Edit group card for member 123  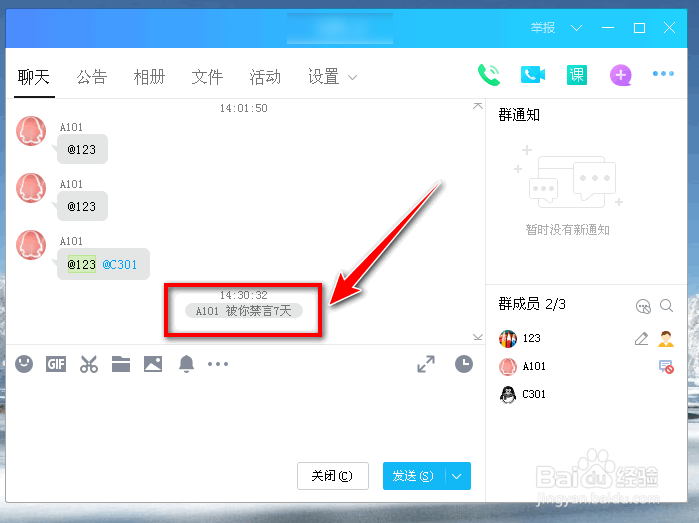pyautogui.click(x=641, y=339)
